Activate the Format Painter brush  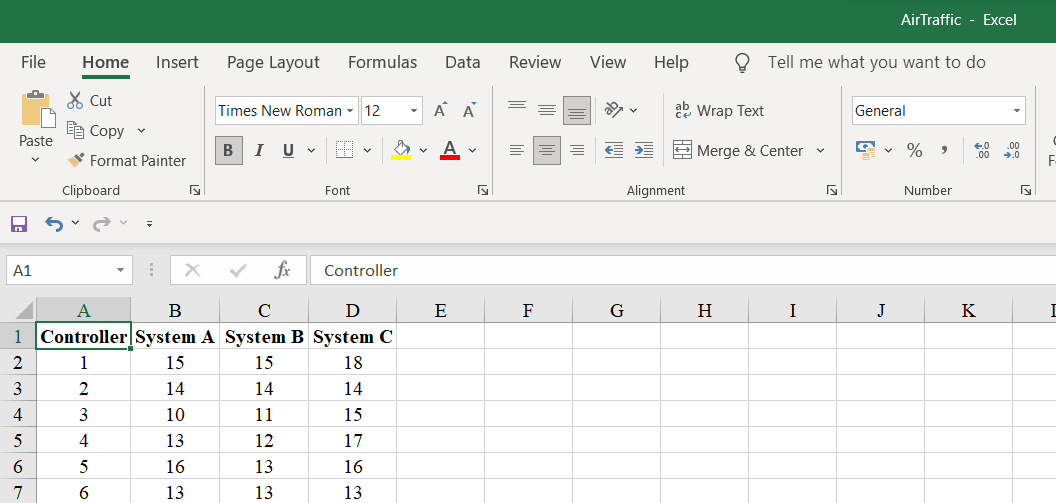(75, 160)
